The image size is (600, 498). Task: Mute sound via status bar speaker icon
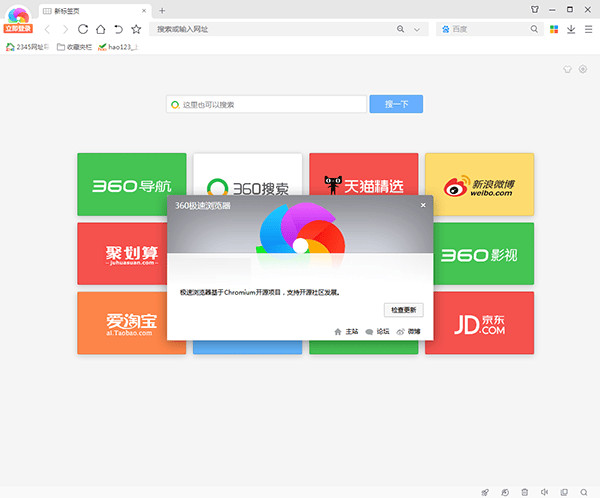pyautogui.click(x=545, y=492)
